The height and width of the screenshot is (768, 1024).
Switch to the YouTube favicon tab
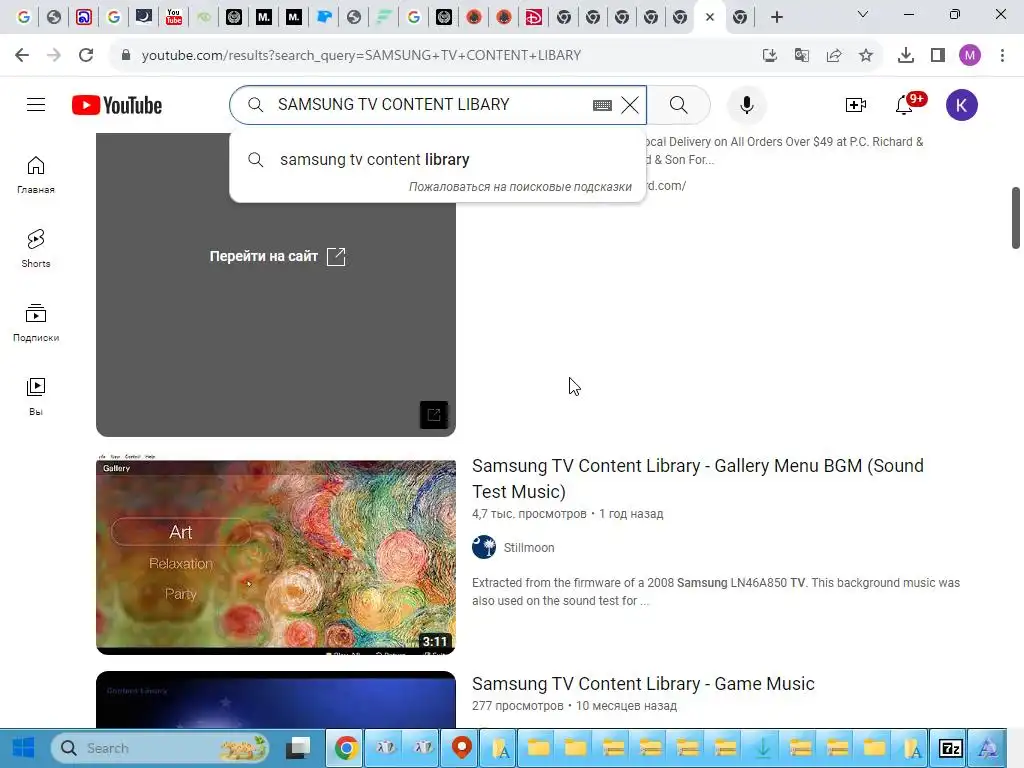[174, 17]
